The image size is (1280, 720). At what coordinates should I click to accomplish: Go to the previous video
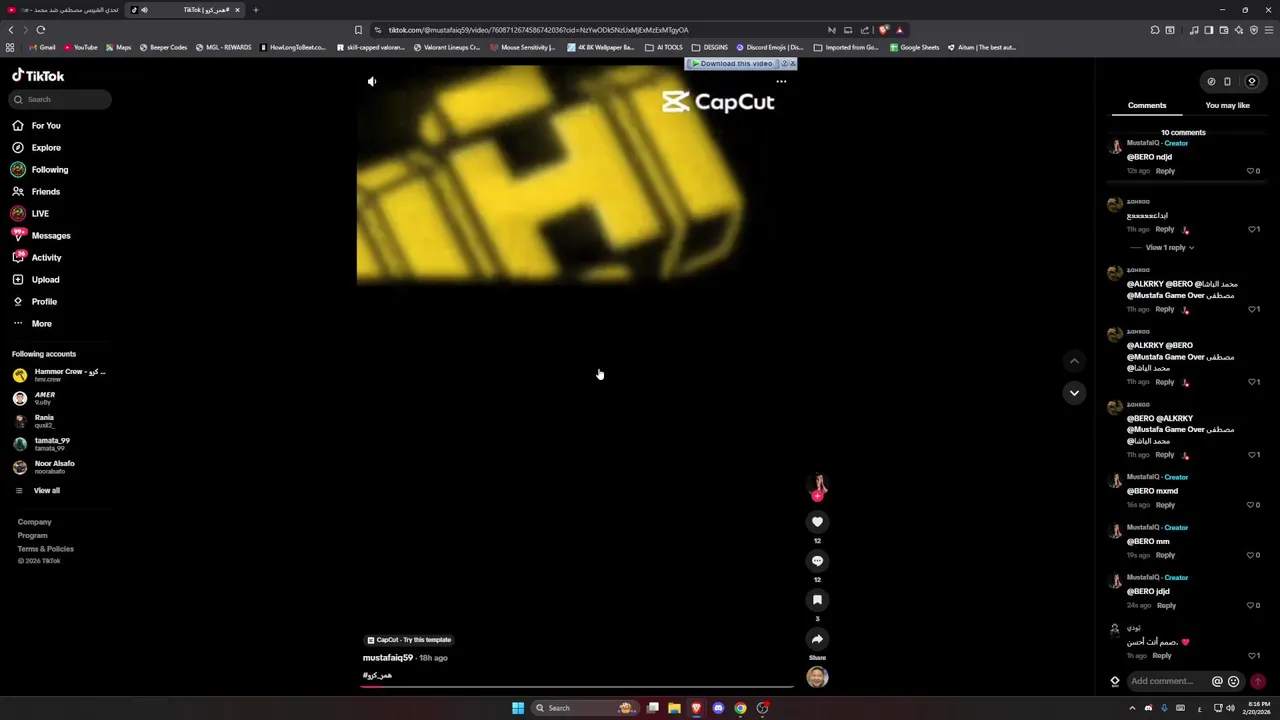(1074, 361)
